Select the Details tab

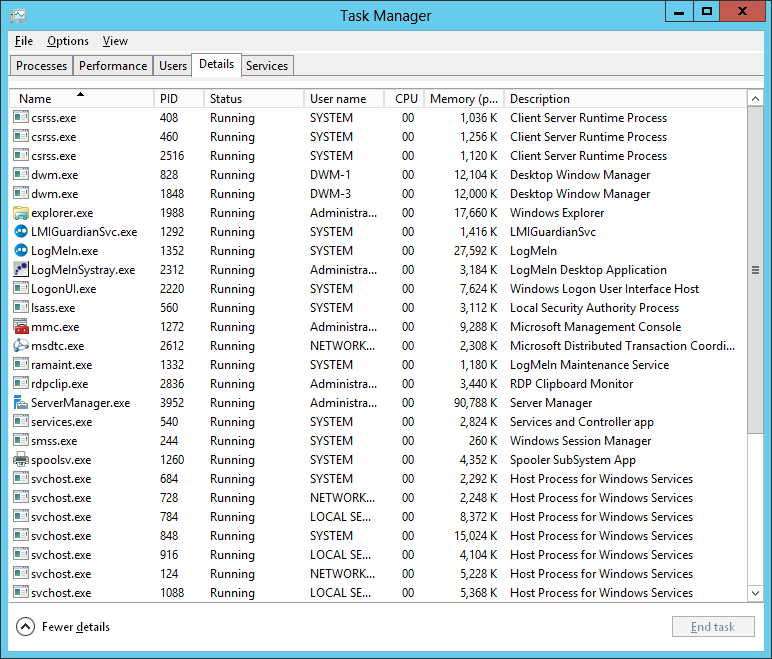point(216,65)
